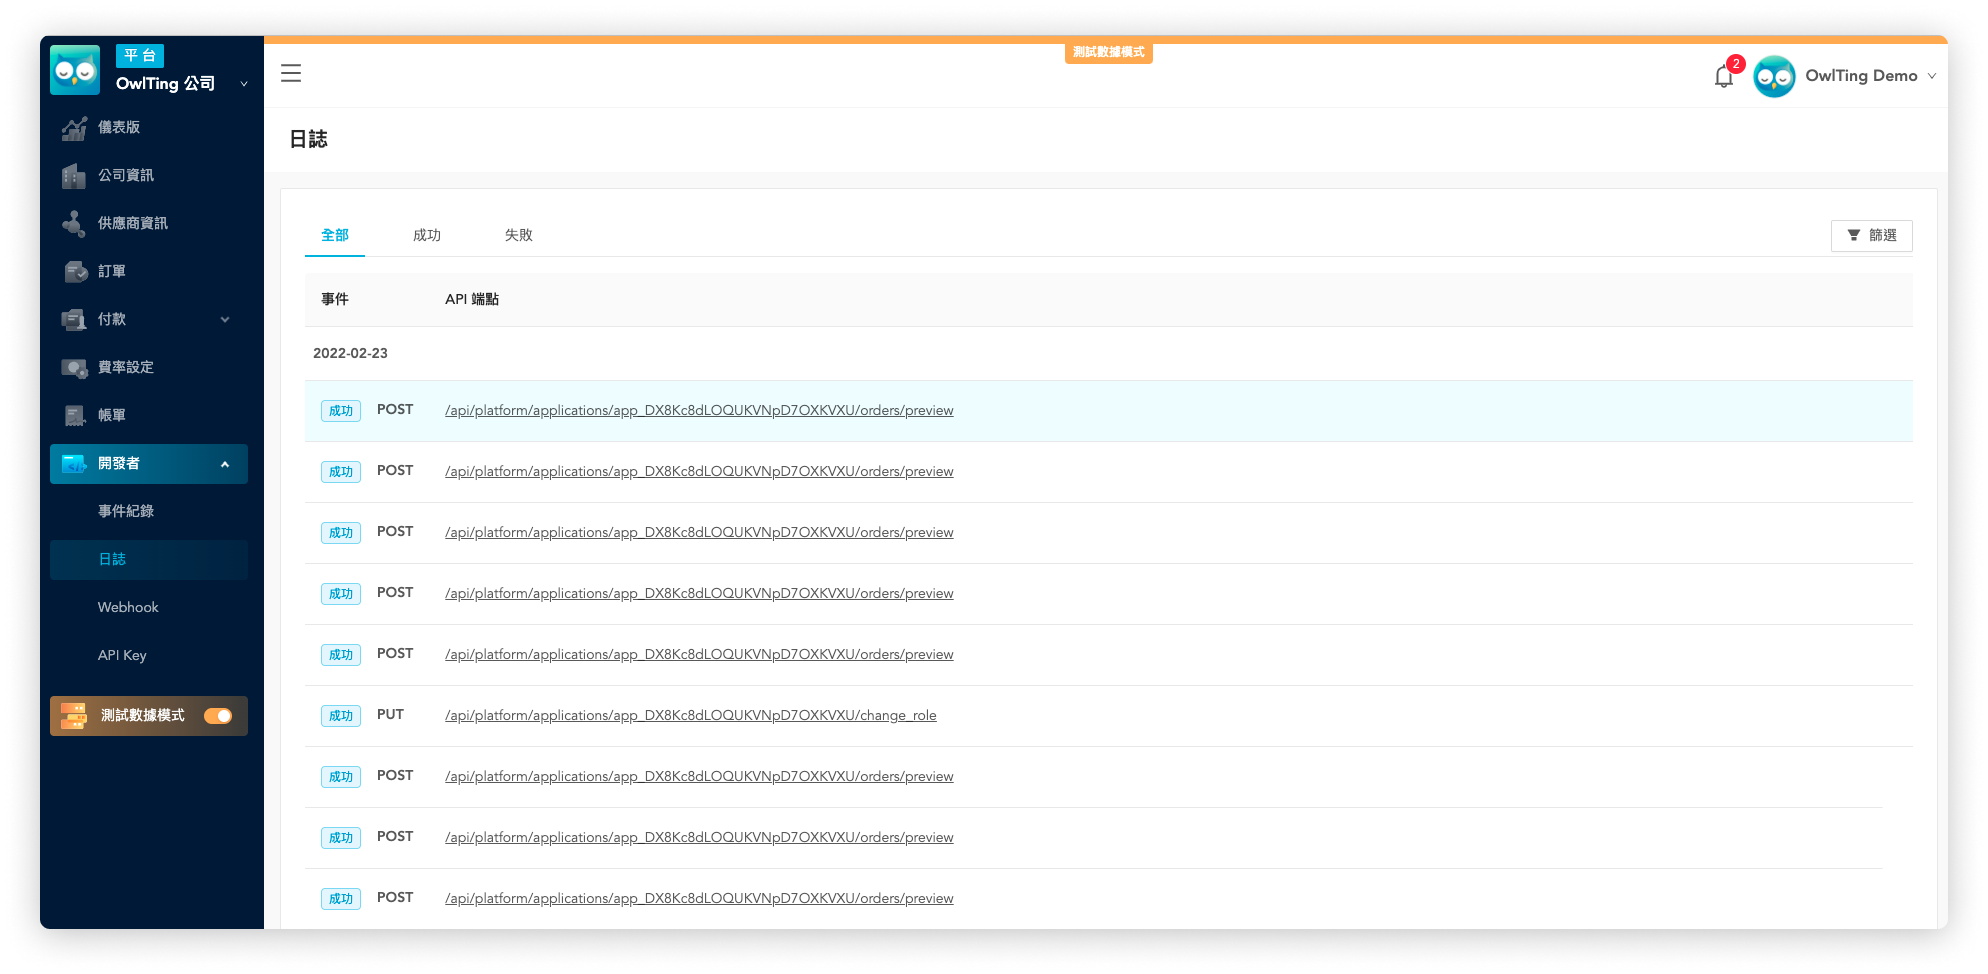The height and width of the screenshot is (974, 1988).
Task: Click the orange 測試數據模式 top banner label
Action: click(1109, 52)
